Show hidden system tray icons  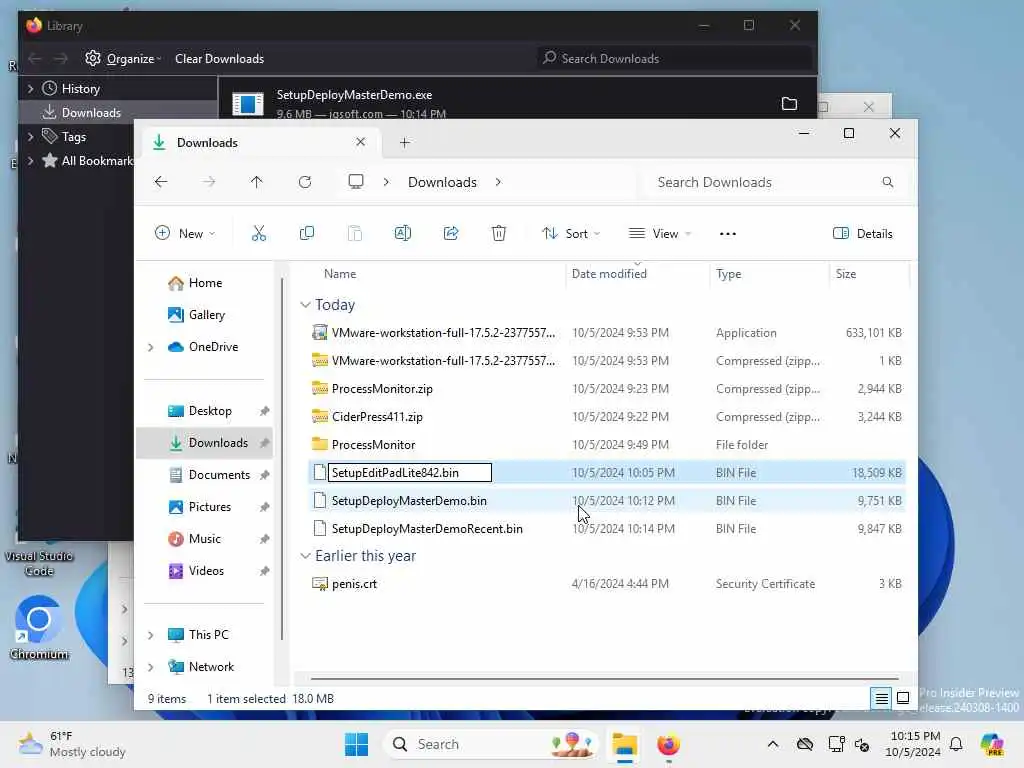click(773, 744)
